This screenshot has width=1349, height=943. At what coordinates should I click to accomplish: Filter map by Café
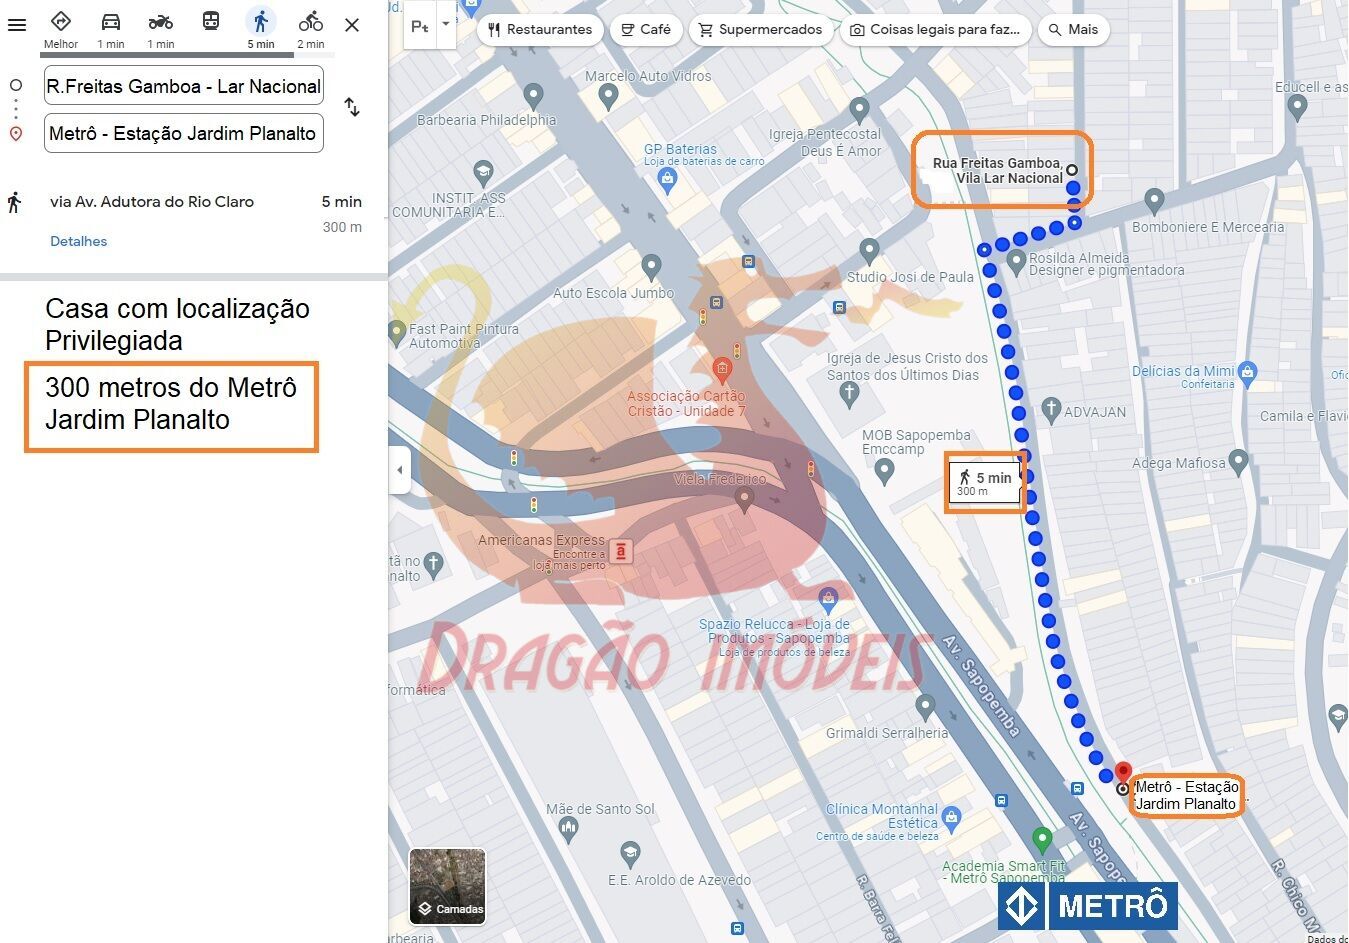(x=646, y=30)
